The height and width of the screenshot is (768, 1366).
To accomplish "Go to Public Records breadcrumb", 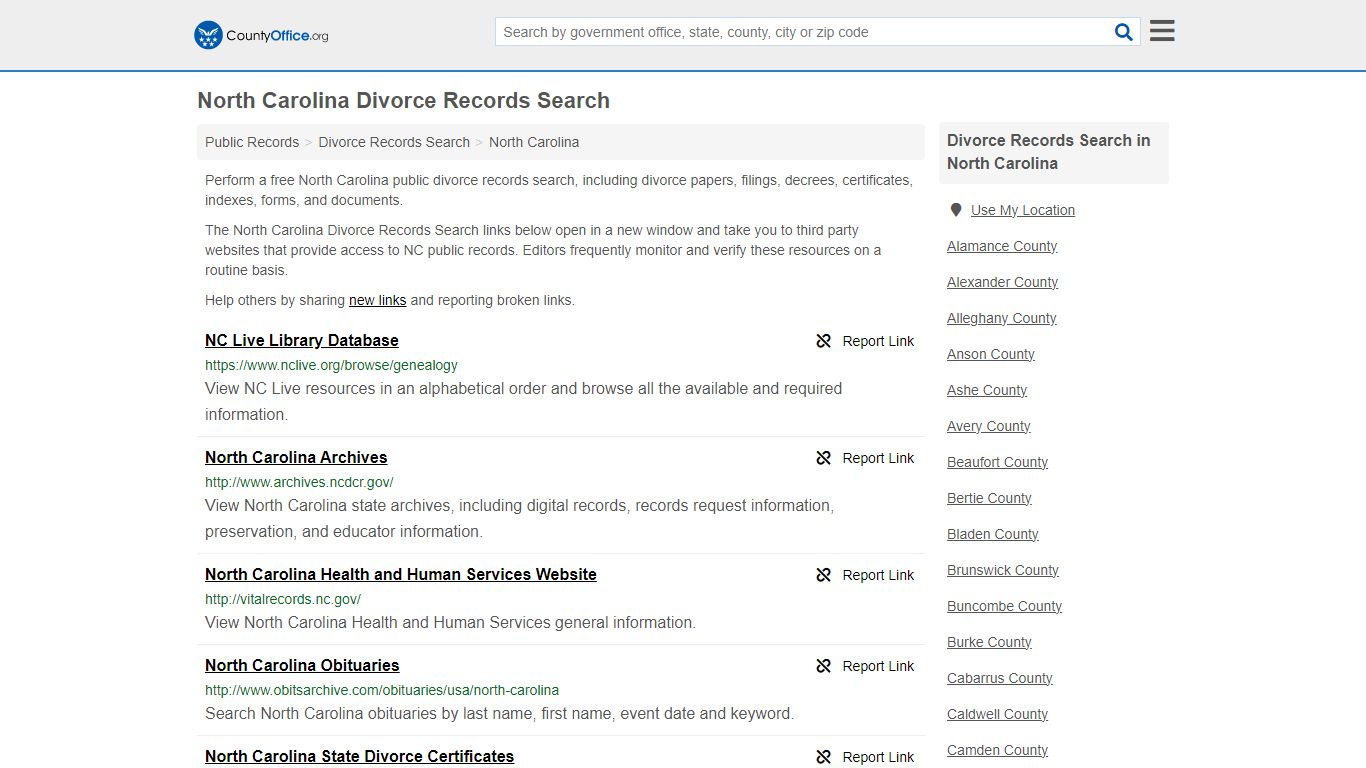I will pyautogui.click(x=252, y=142).
